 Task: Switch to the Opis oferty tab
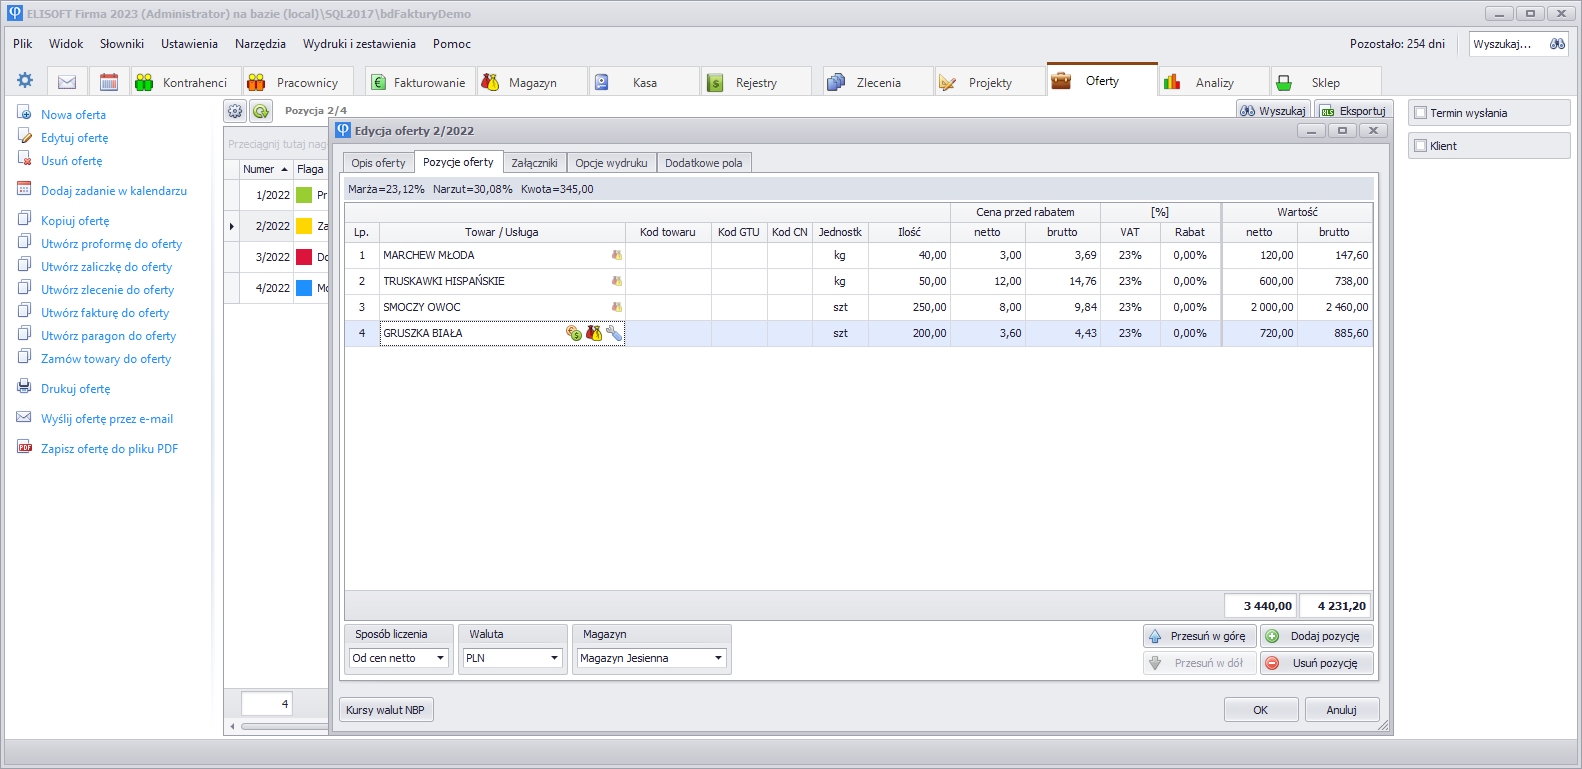(378, 163)
